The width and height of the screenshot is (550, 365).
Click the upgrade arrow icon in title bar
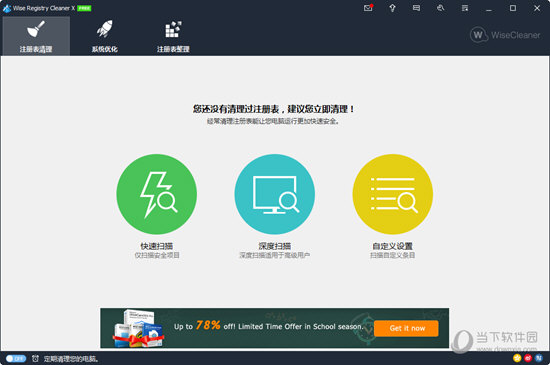coord(392,8)
